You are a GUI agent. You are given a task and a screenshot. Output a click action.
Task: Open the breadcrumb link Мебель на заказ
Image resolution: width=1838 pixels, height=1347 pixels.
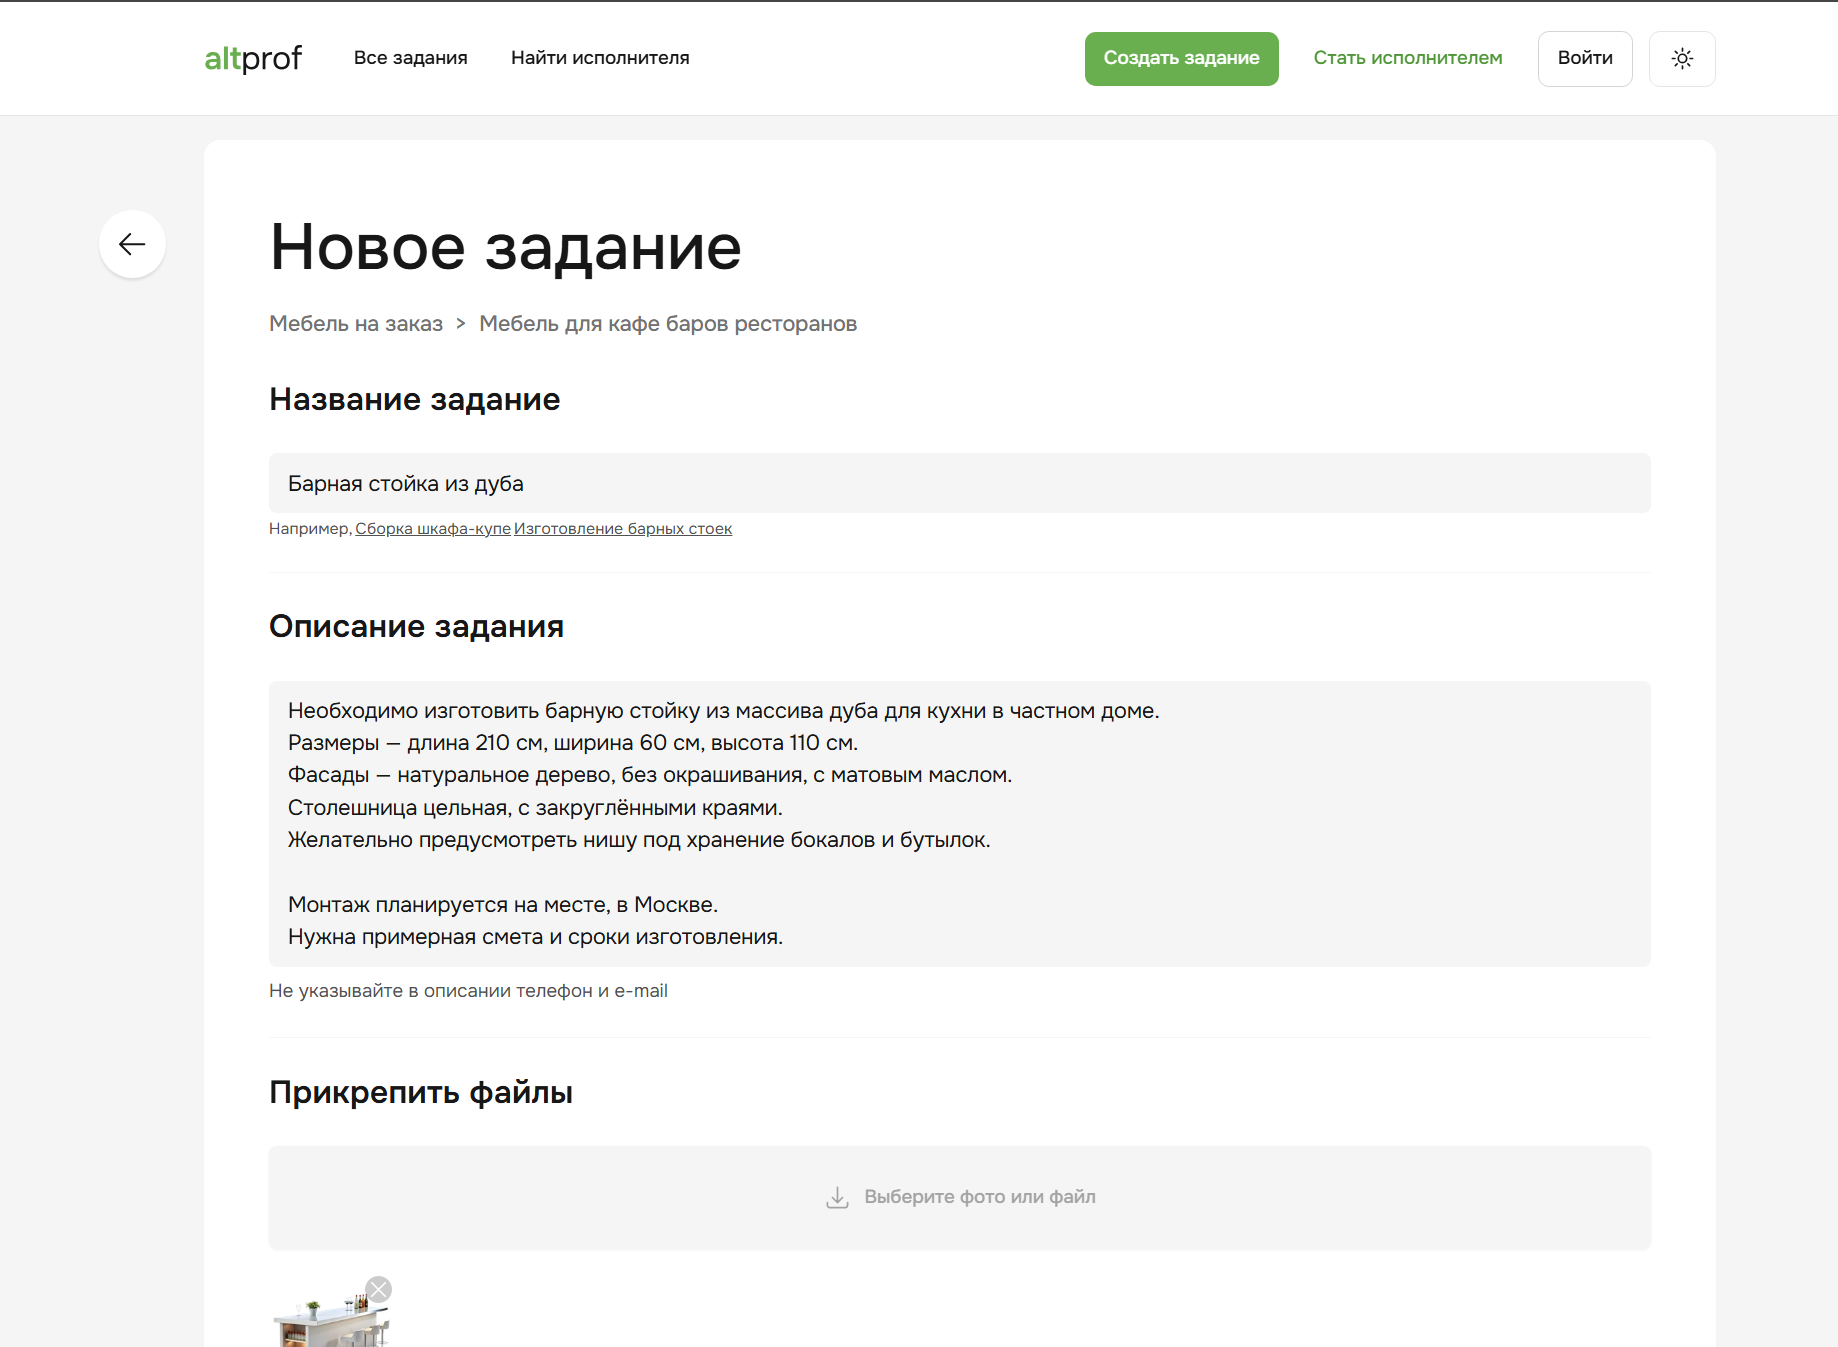click(355, 323)
